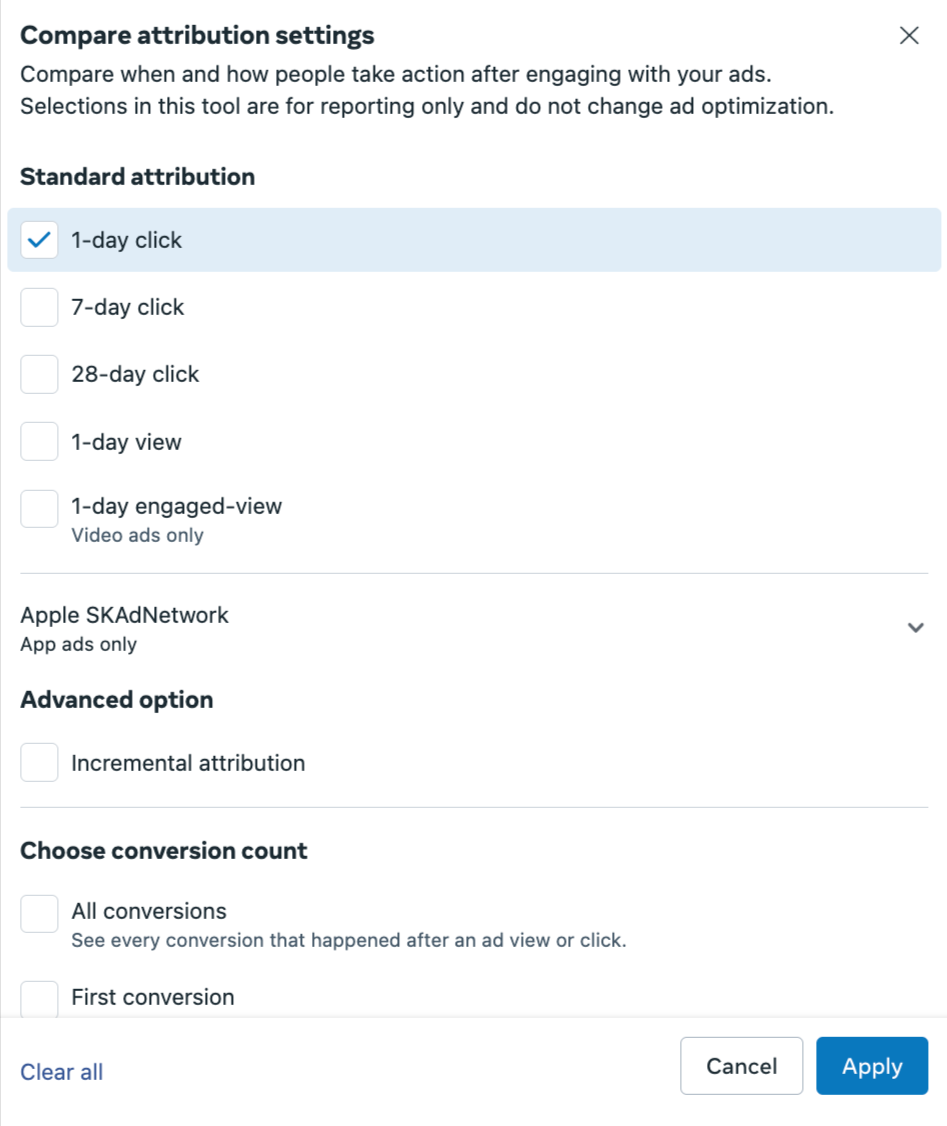Select the First conversion checkbox
The height and width of the screenshot is (1126, 947).
click(x=39, y=999)
